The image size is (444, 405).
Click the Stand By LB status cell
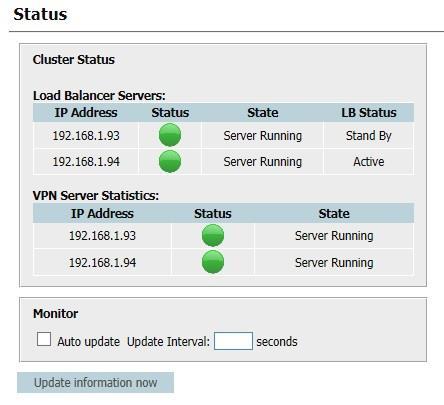click(368, 136)
